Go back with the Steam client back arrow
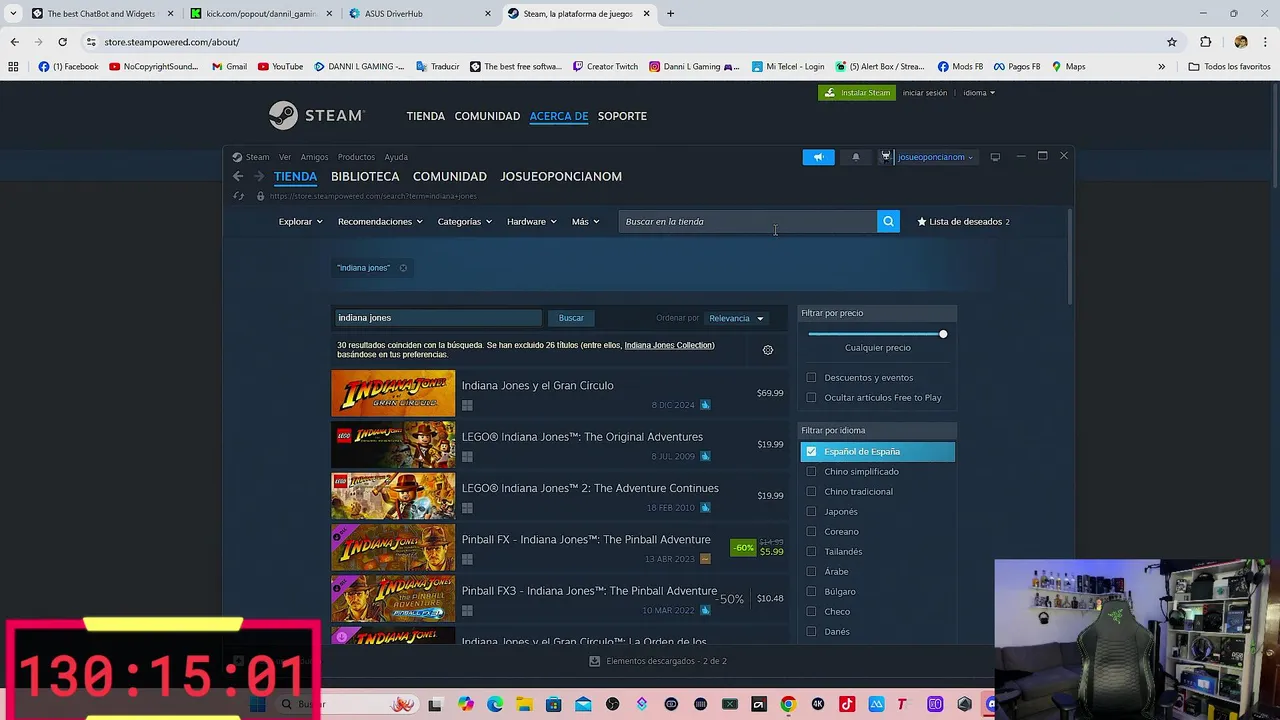Image resolution: width=1280 pixels, height=720 pixels. (x=238, y=176)
